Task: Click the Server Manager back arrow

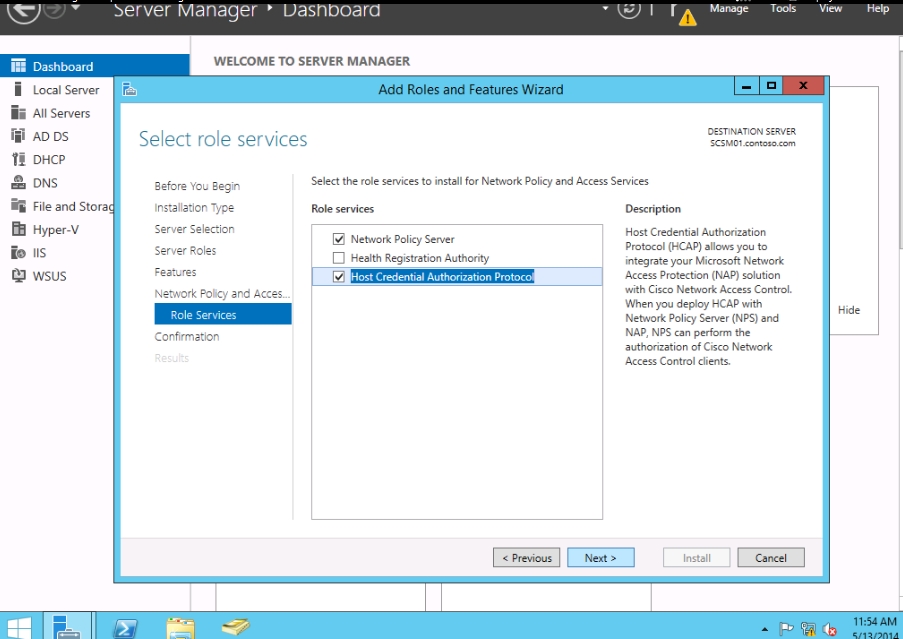Action: click(22, 12)
